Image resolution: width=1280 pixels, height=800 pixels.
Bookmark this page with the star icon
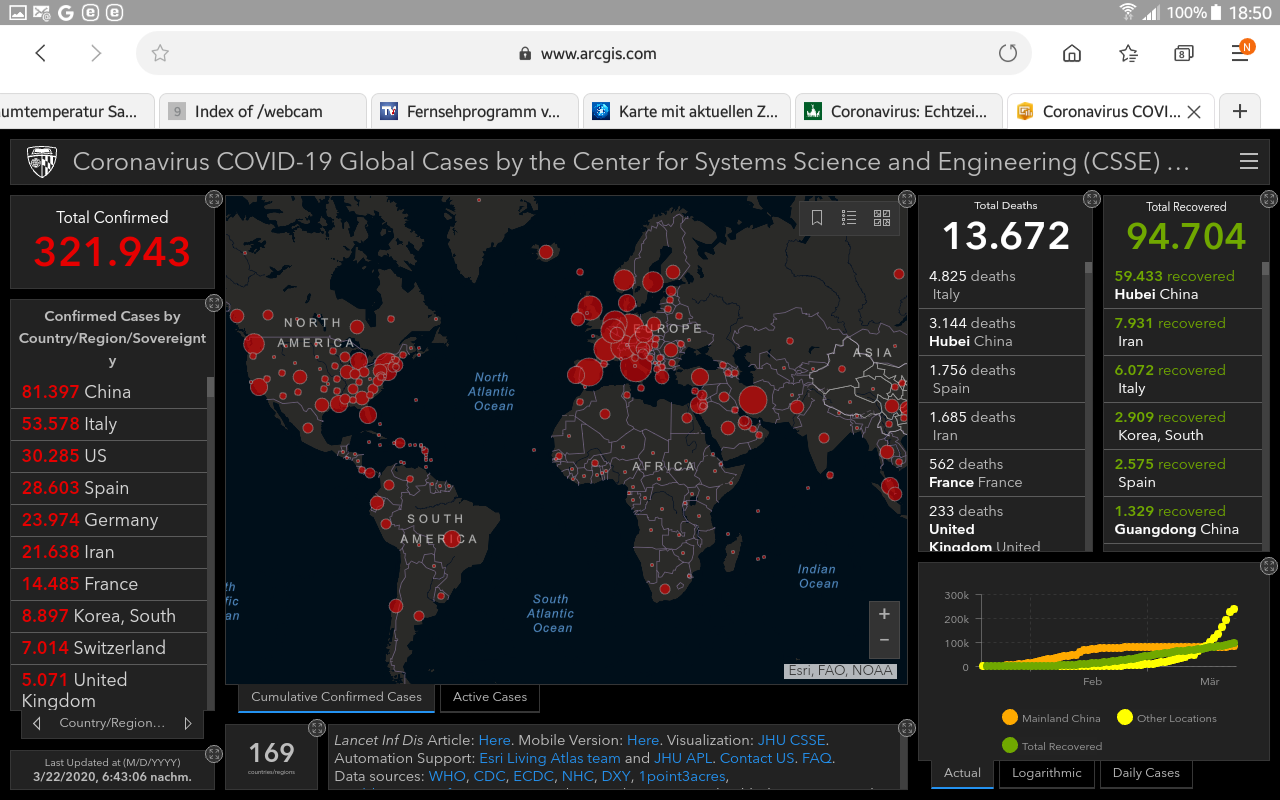[x=160, y=54]
